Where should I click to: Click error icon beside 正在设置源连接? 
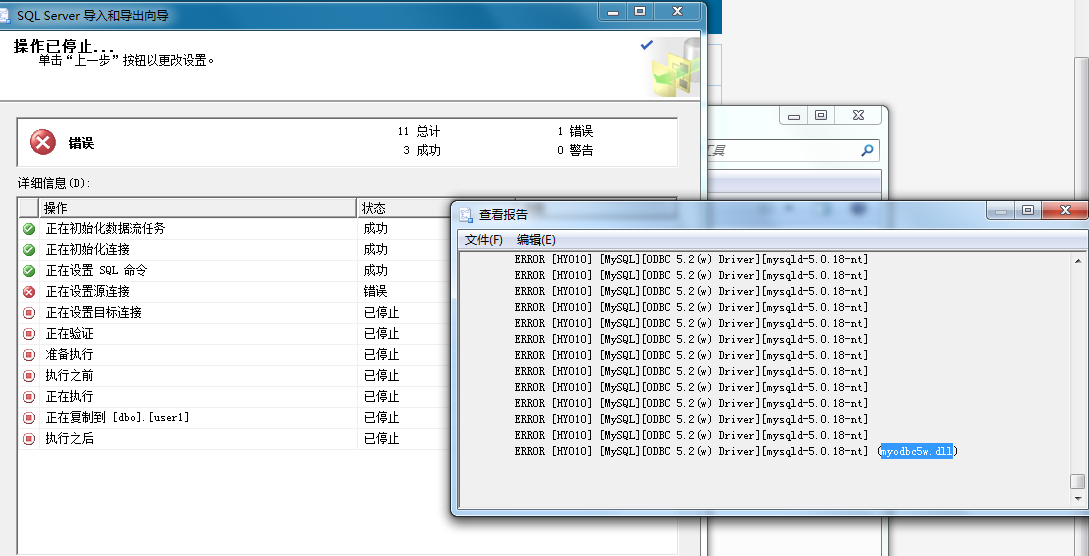28,292
